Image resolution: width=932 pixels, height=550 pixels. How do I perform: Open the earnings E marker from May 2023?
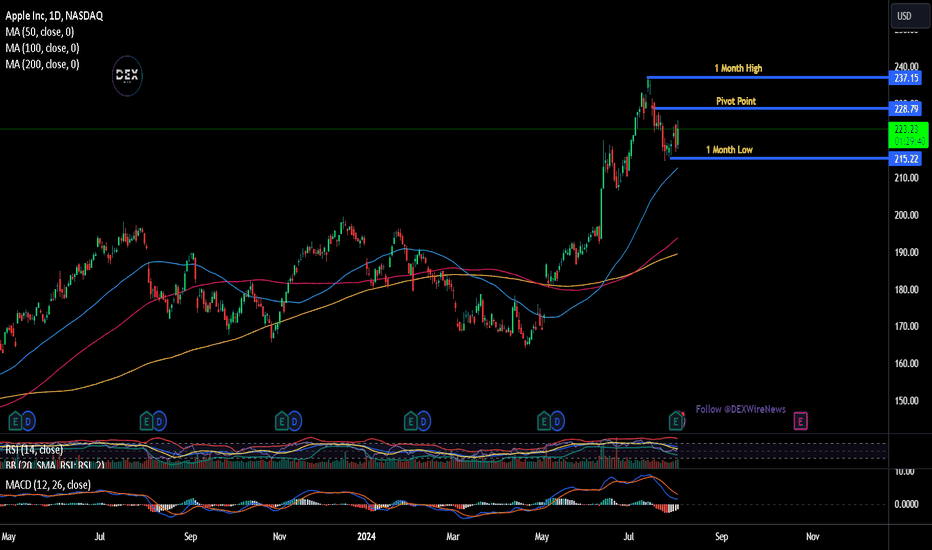click(15, 422)
